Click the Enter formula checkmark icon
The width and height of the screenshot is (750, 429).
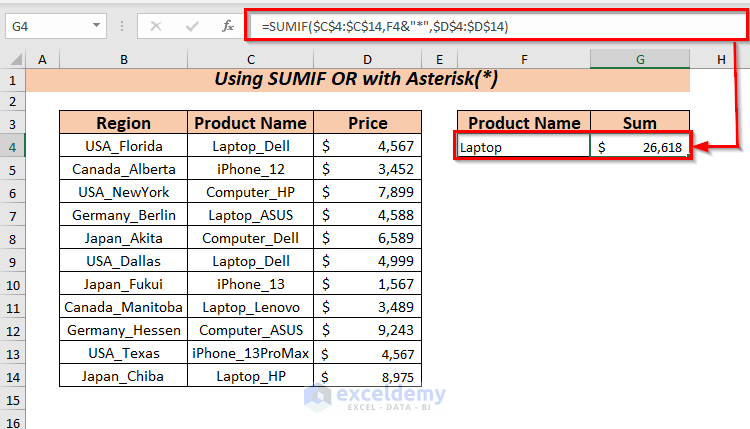coord(192,26)
